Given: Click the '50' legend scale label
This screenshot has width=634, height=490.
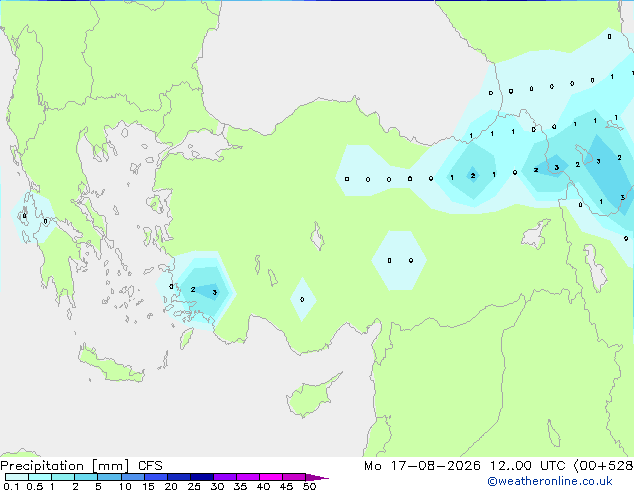Looking at the screenshot, I should pos(309,486).
